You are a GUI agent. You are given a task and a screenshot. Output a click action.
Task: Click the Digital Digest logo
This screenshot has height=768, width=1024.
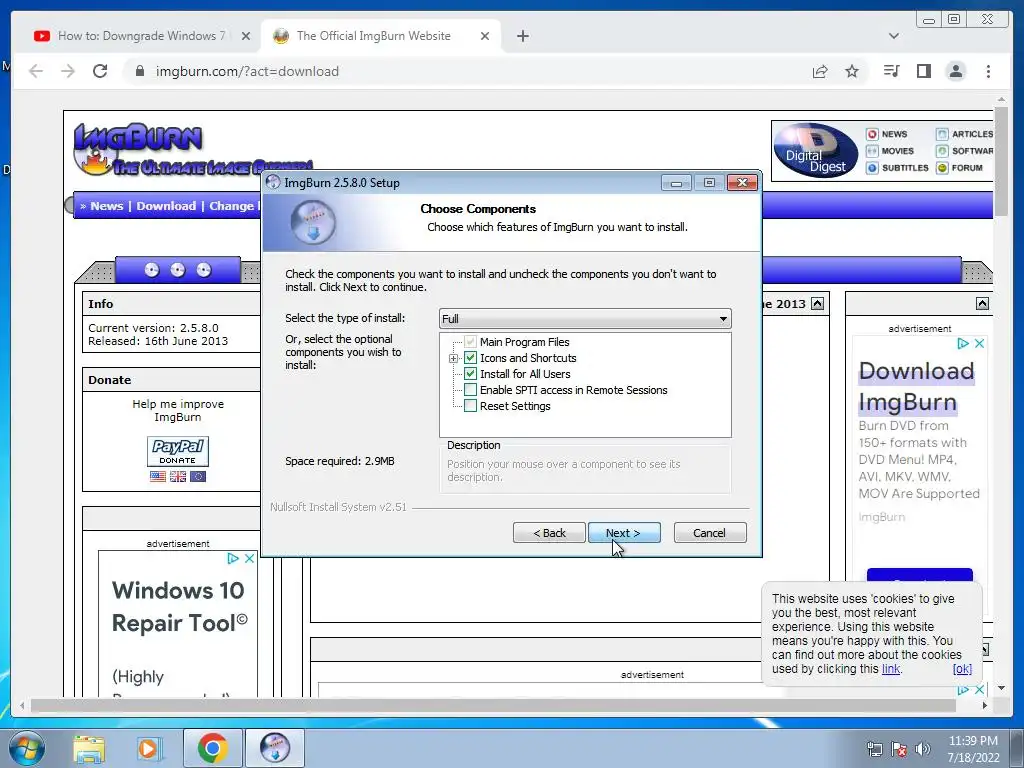[x=816, y=150]
